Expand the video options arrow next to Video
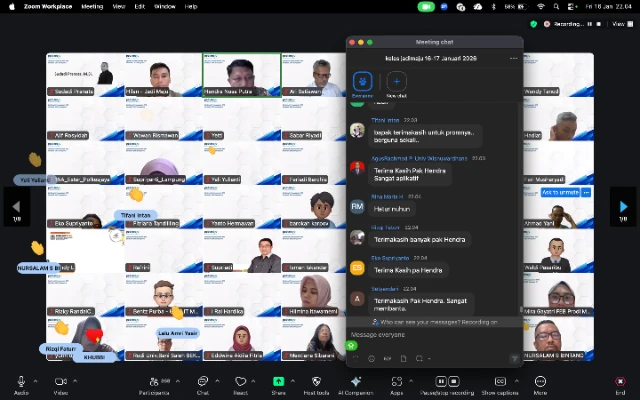Screen dimensions: 640x400 pyautogui.click(x=75, y=380)
